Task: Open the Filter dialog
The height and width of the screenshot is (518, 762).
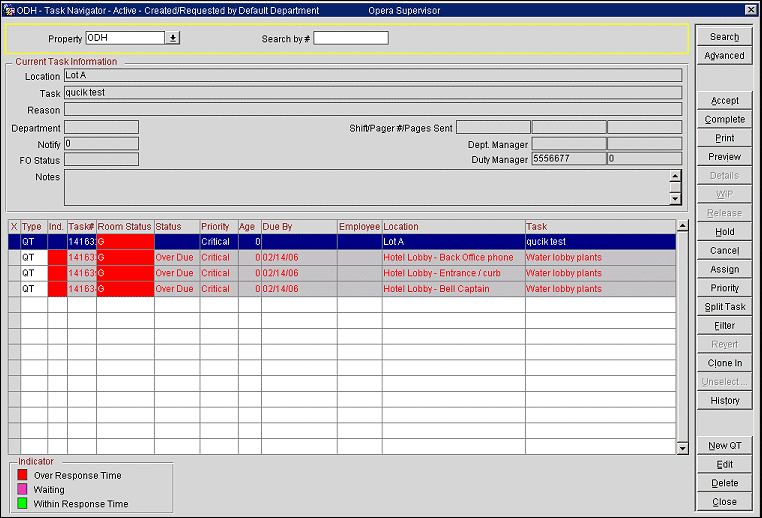Action: pyautogui.click(x=724, y=326)
